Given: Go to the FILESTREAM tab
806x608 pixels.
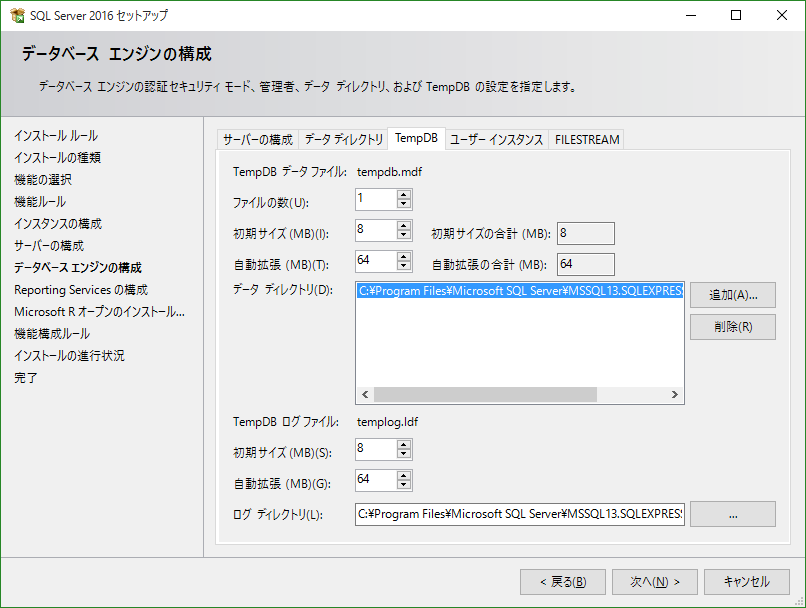Looking at the screenshot, I should (587, 139).
